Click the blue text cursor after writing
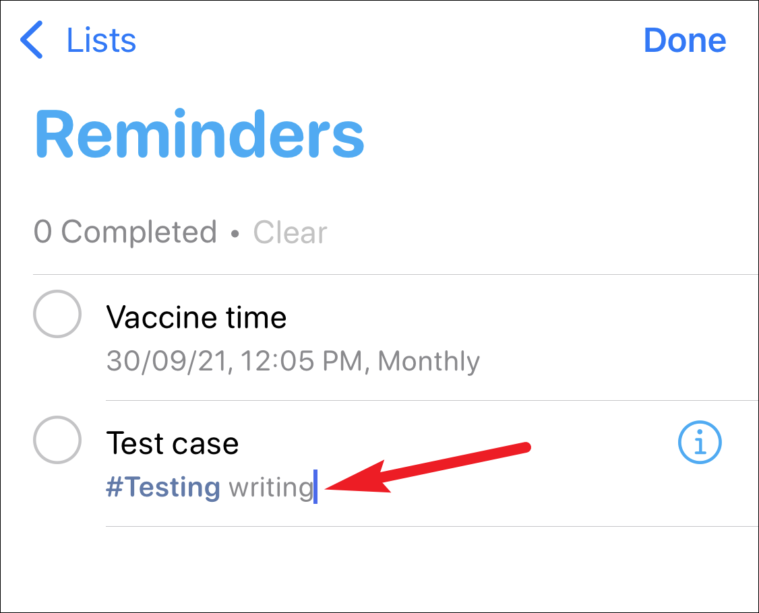The width and height of the screenshot is (759, 613). (x=316, y=487)
